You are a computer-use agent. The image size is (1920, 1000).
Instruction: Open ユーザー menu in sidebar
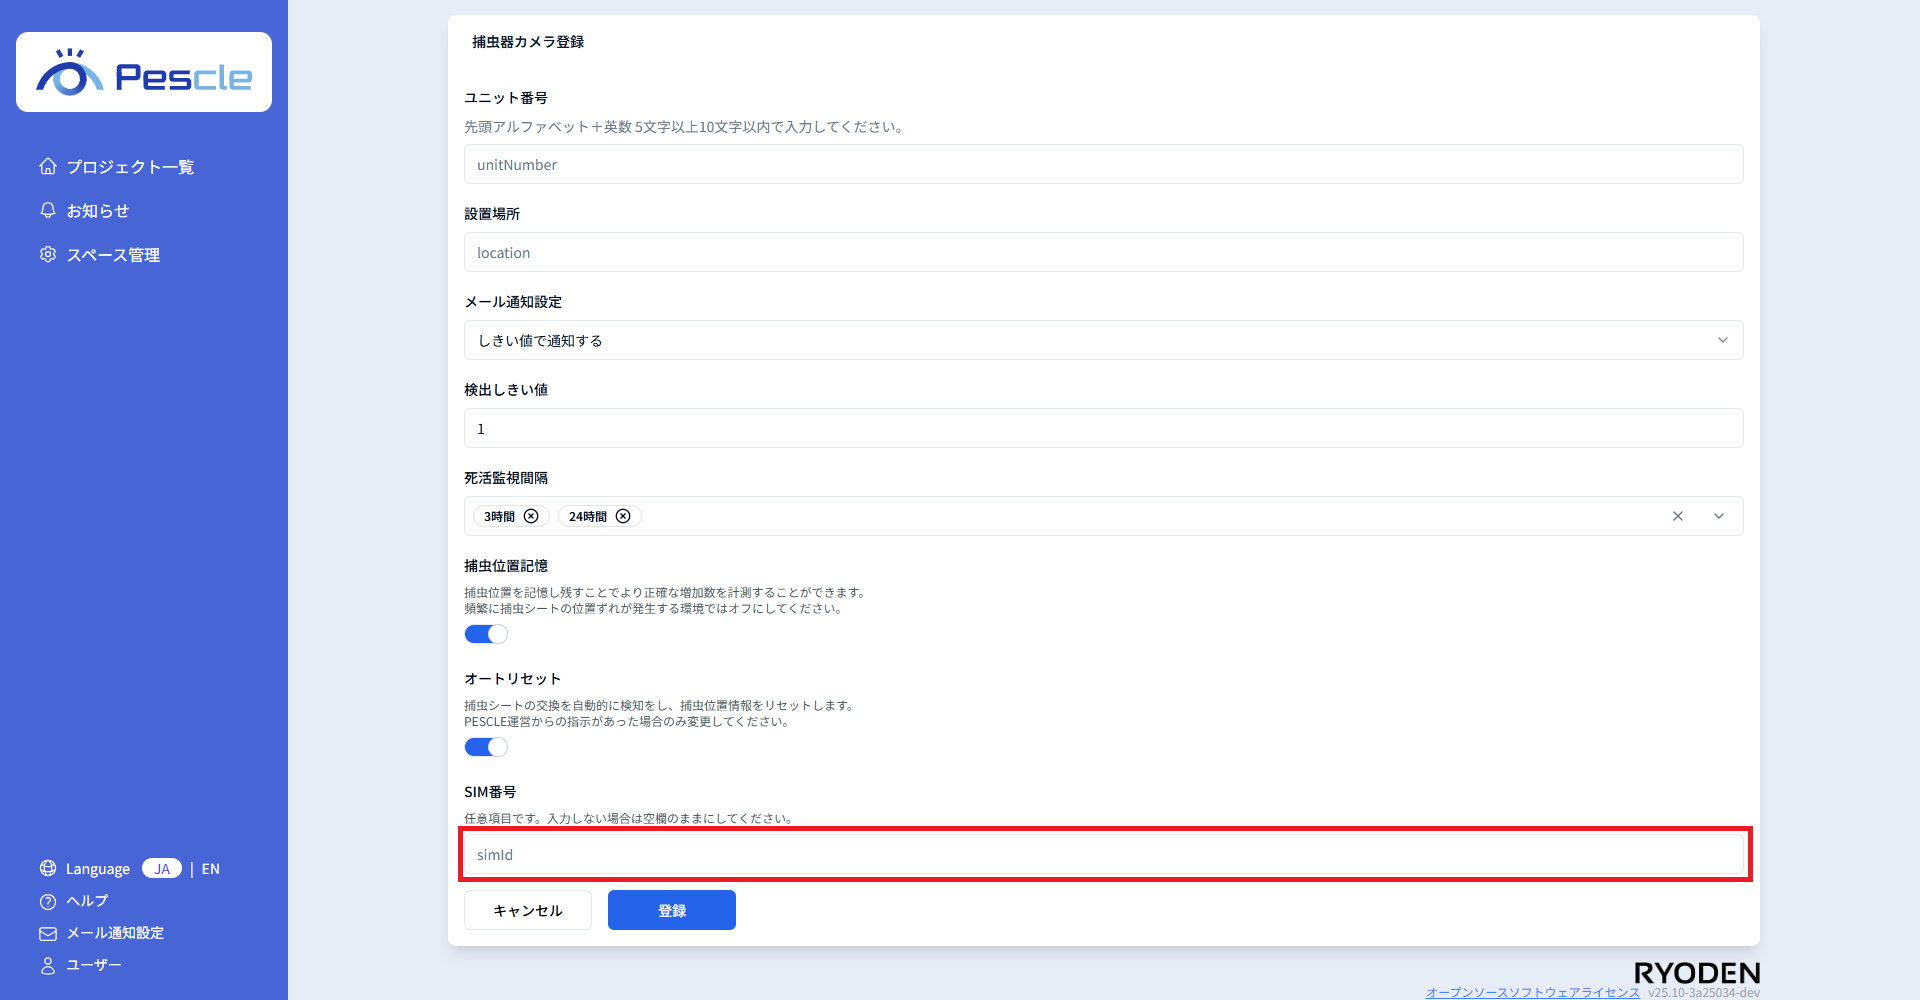coord(93,965)
